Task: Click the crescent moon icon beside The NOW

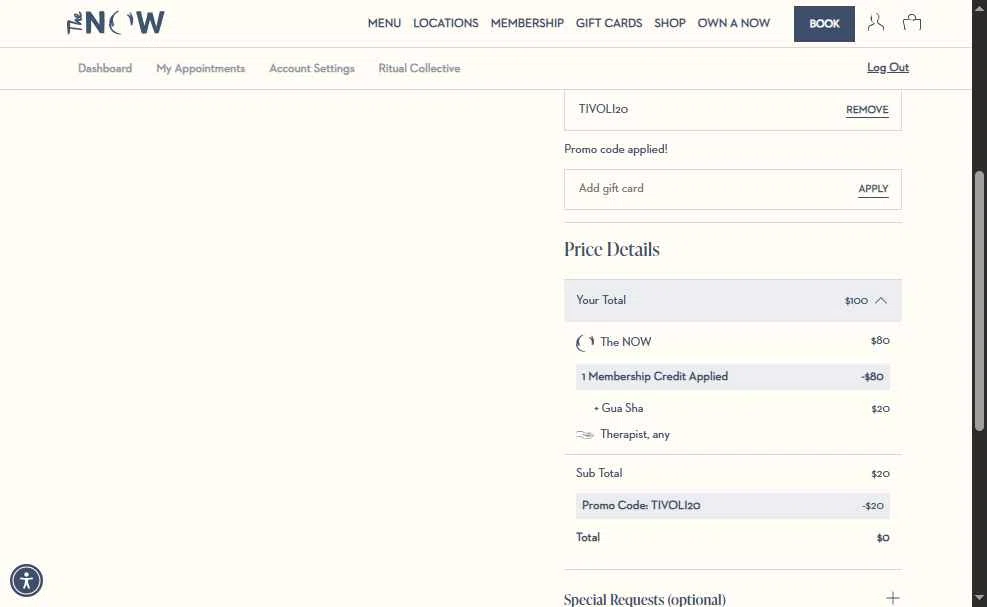Action: pos(585,343)
